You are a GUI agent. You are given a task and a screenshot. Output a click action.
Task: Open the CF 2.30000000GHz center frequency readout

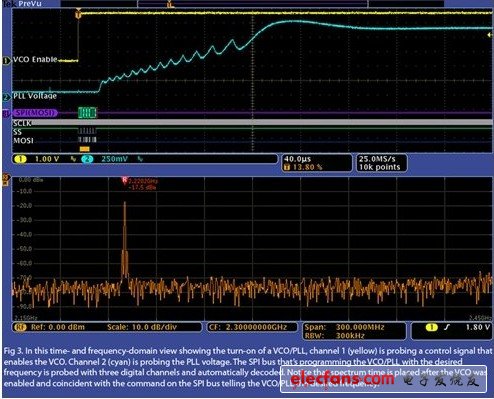[252, 327]
